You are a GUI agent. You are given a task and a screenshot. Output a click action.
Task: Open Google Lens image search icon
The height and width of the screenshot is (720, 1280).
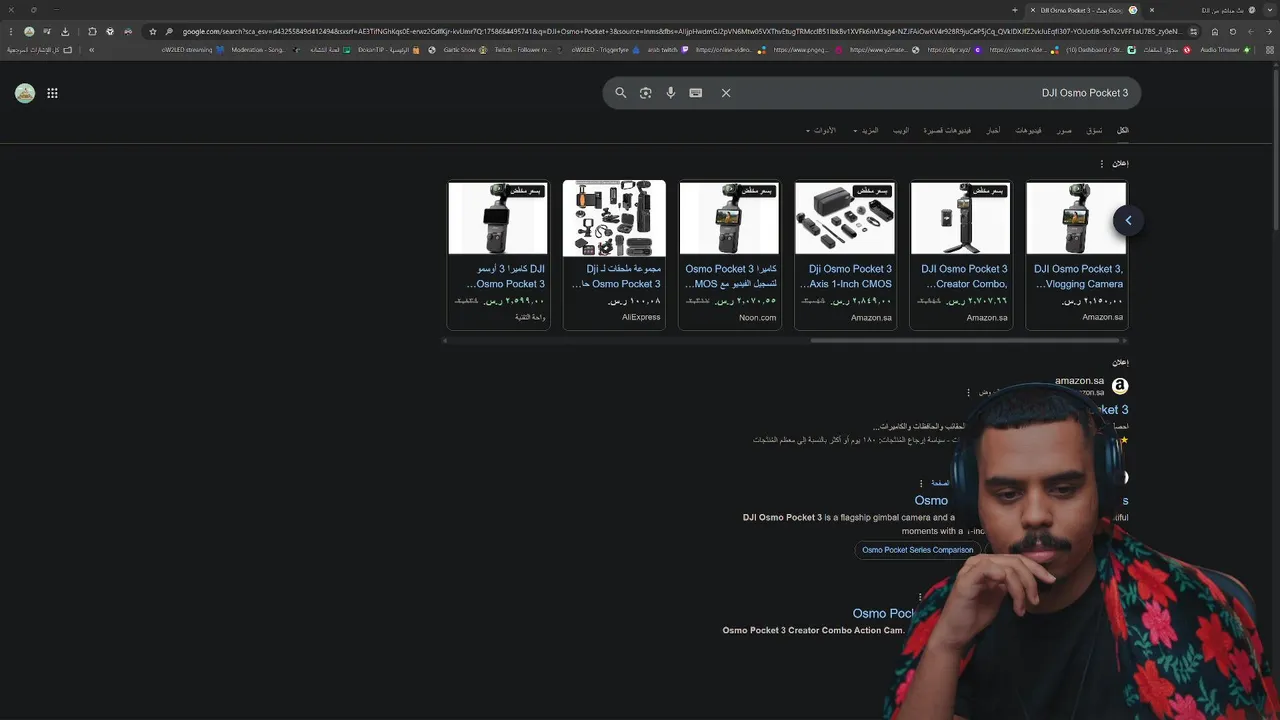(646, 93)
